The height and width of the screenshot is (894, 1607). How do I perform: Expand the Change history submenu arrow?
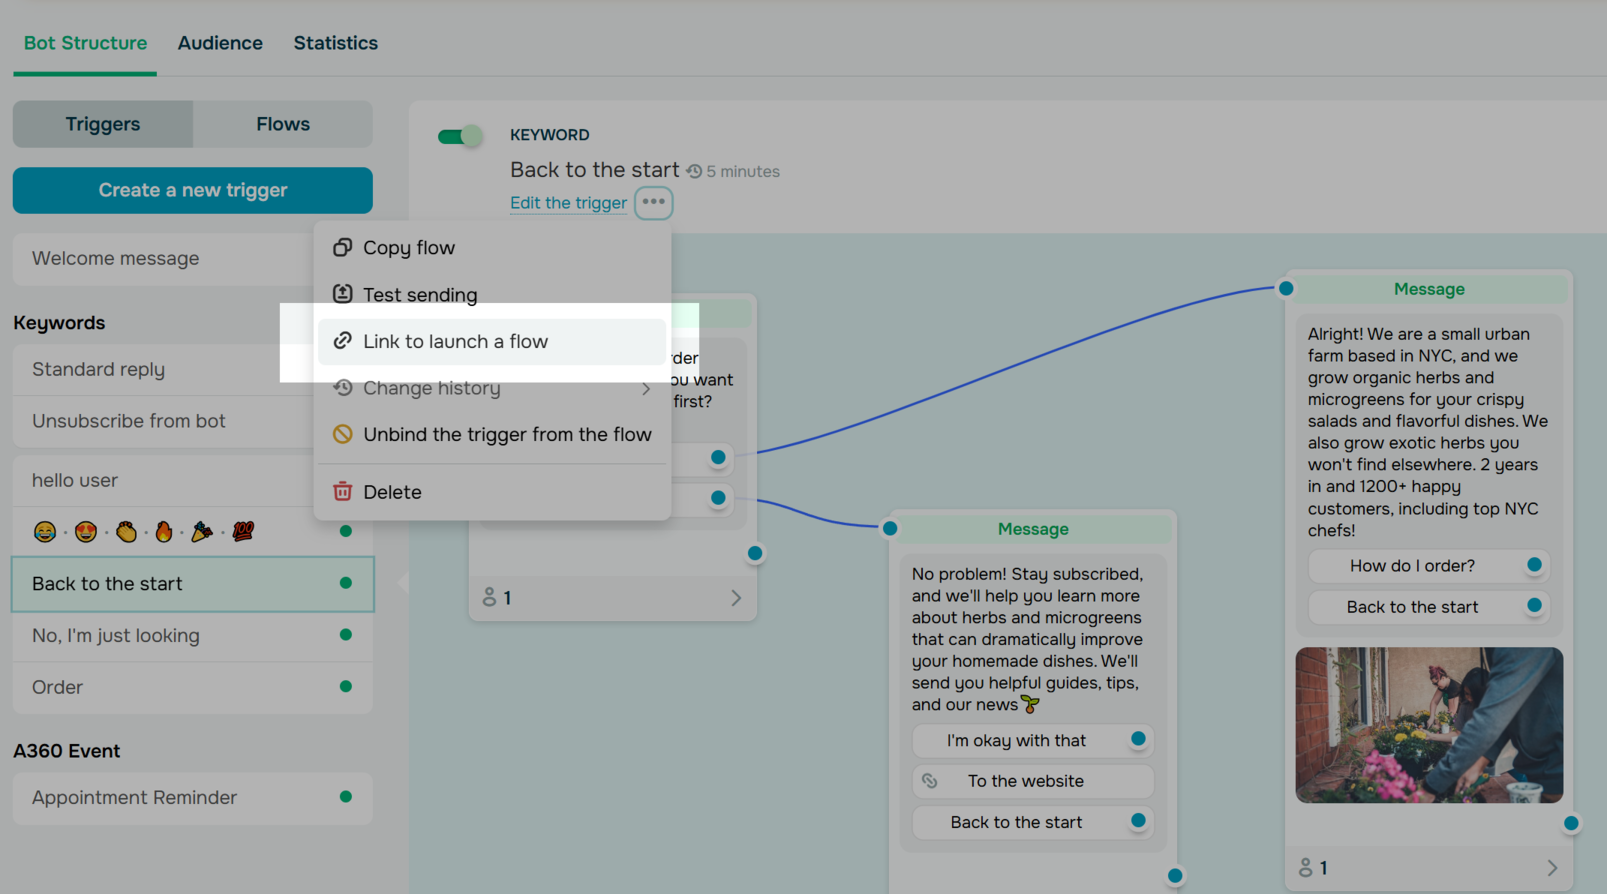tap(646, 389)
